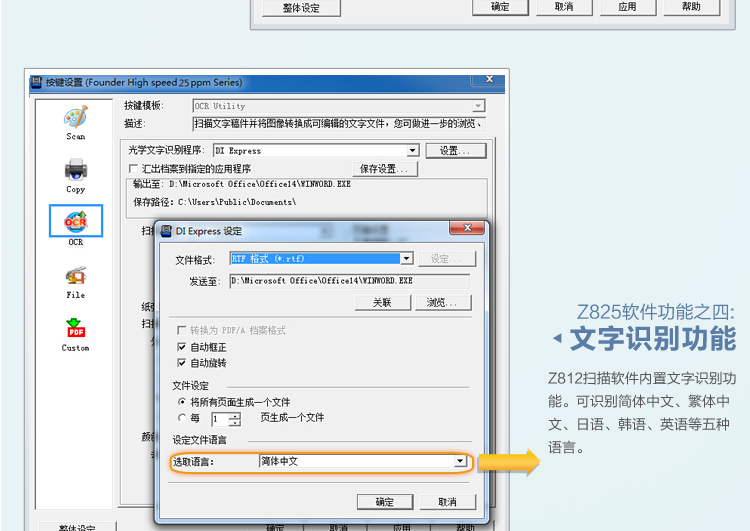Click 确定 in DI Express dialog
The height and width of the screenshot is (531, 750).
(385, 502)
